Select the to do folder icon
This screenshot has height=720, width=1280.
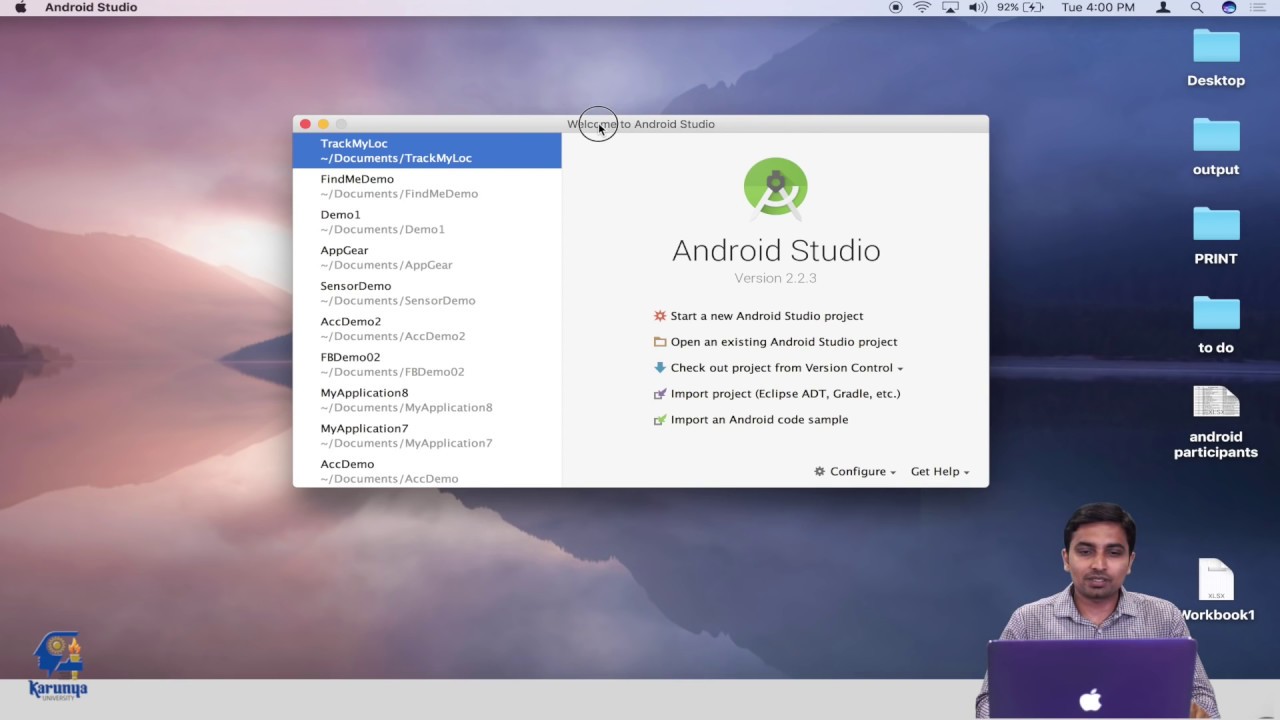(x=1216, y=313)
